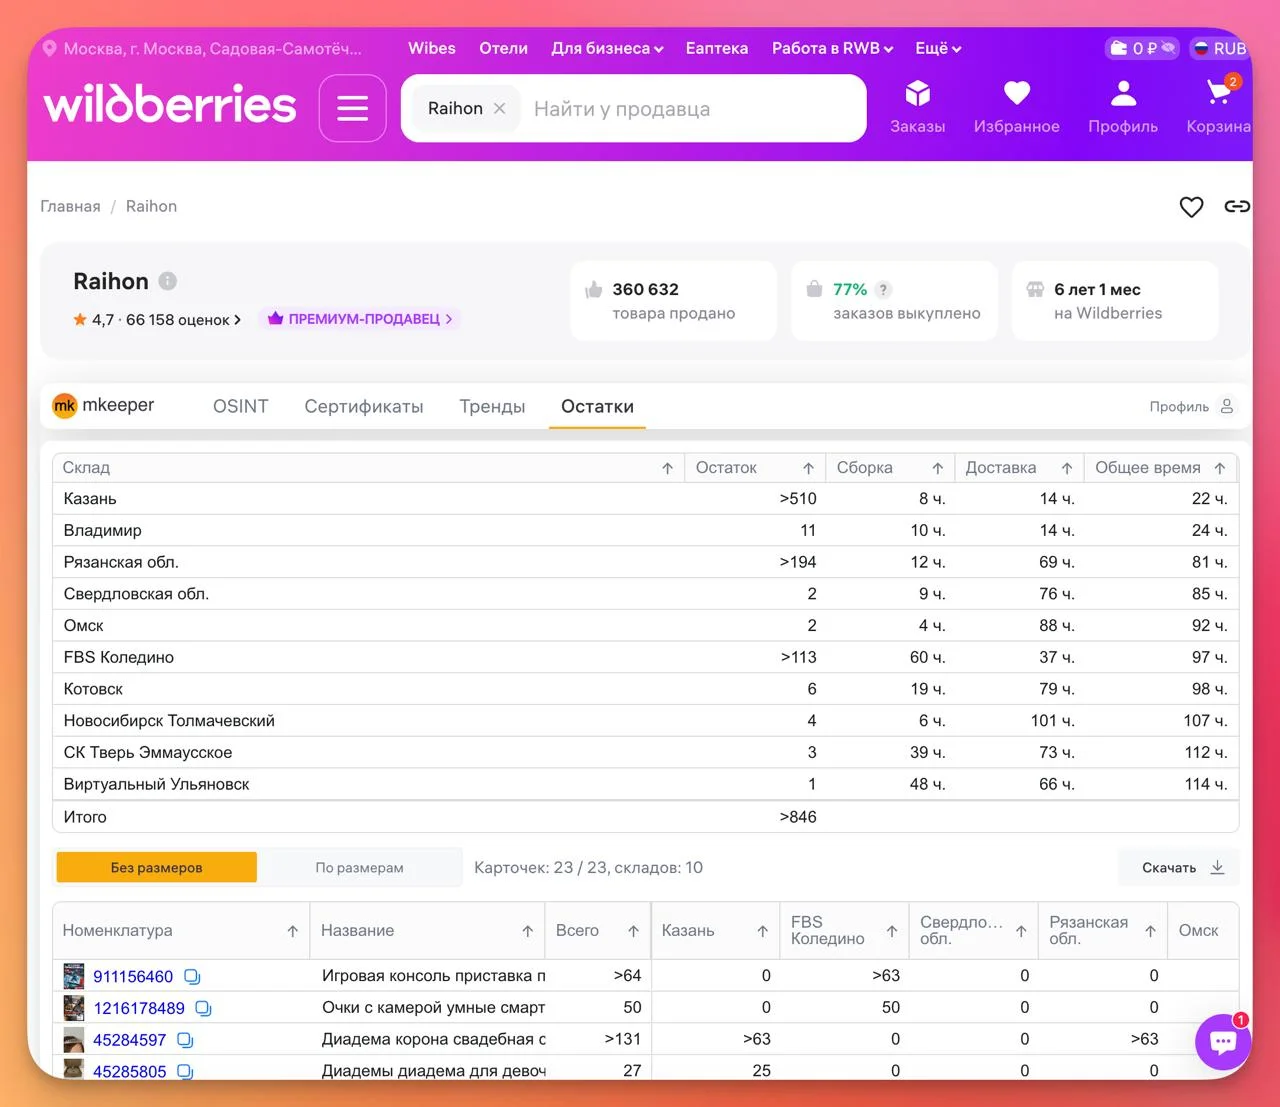Viewport: 1280px width, 1107px height.
Task: Expand Работа в RWB dropdown
Action: click(832, 48)
